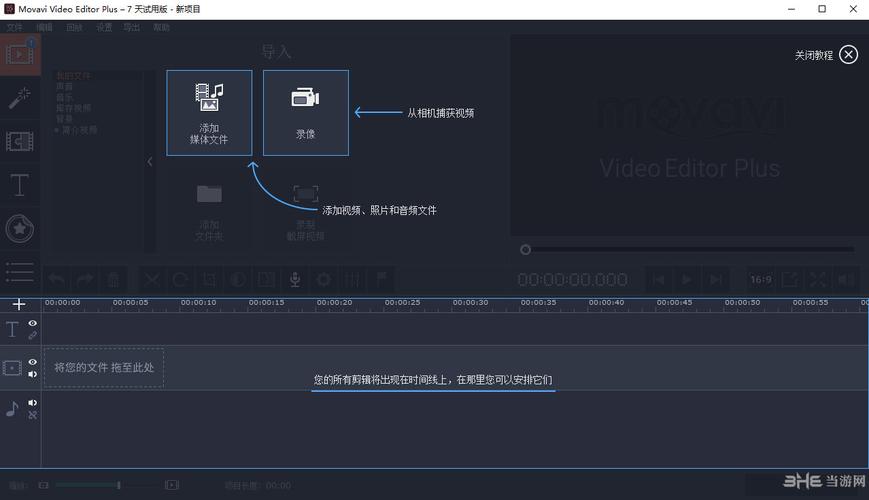This screenshot has width=869, height=500.
Task: Open the 16:9 aspect ratio dropdown
Action: pos(761,279)
